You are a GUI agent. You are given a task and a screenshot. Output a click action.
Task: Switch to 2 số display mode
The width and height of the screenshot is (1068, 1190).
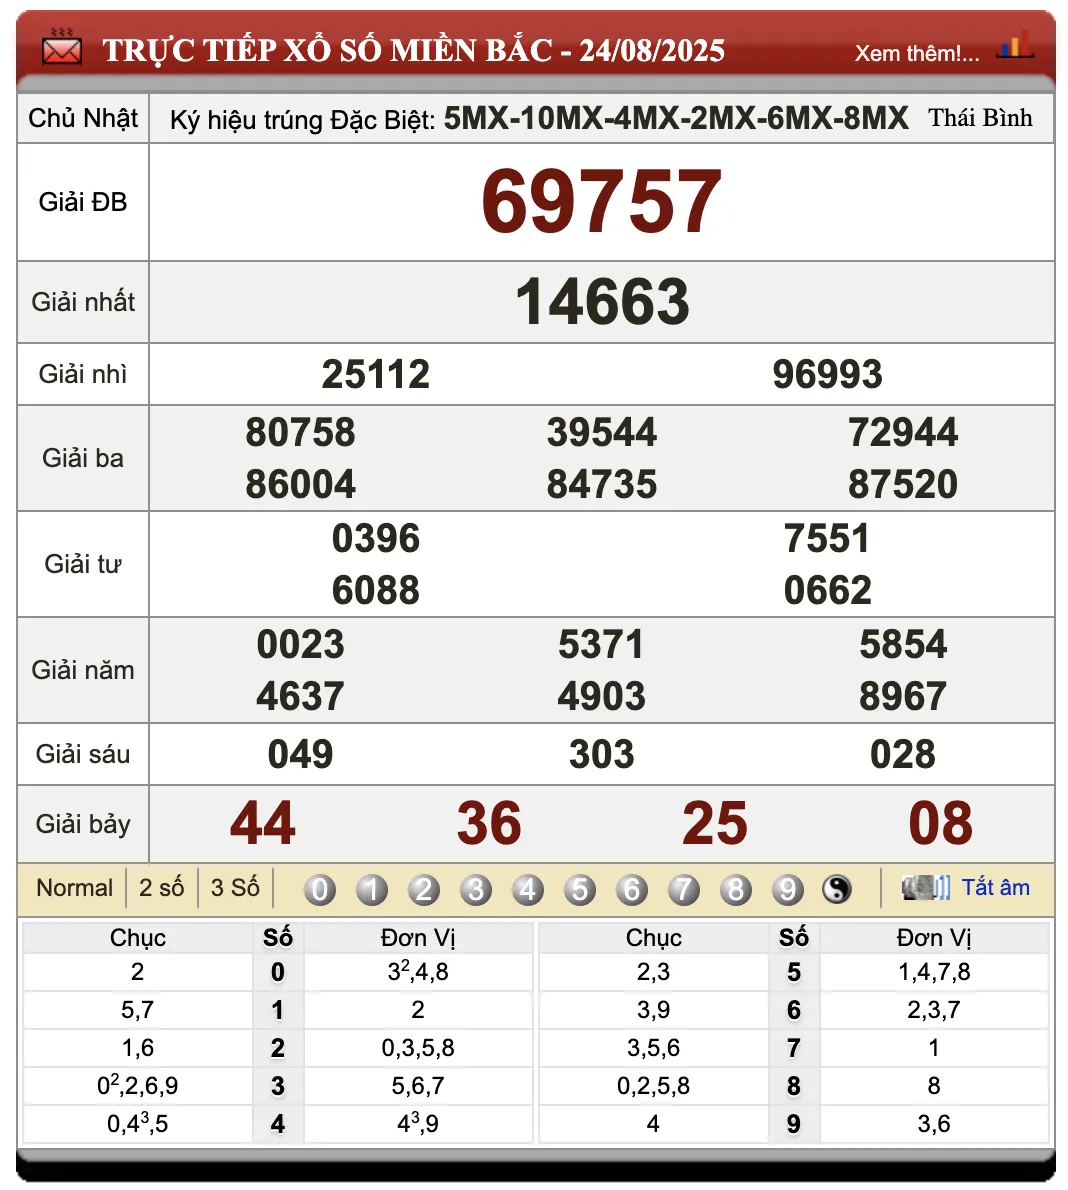(x=161, y=888)
